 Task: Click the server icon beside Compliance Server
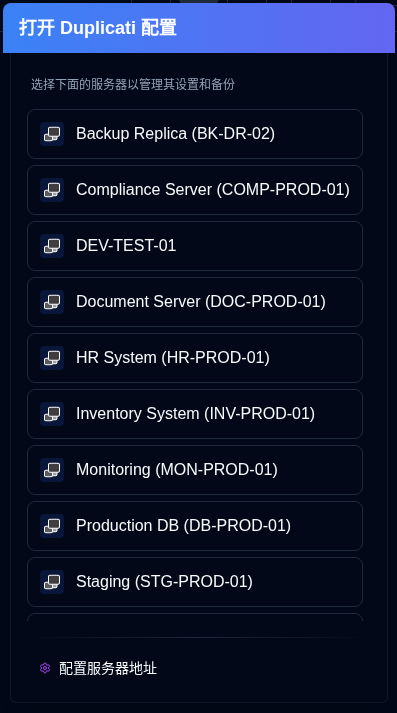(52, 190)
